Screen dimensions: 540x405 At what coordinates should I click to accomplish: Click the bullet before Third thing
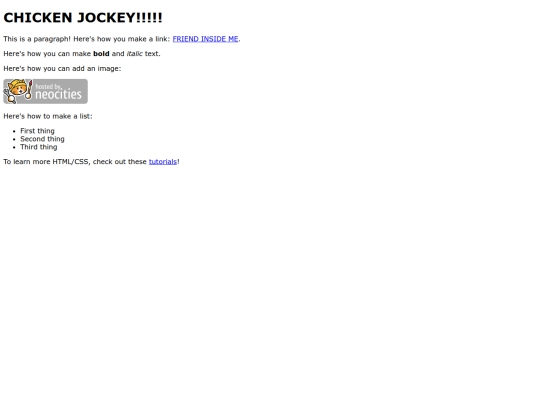(x=14, y=147)
